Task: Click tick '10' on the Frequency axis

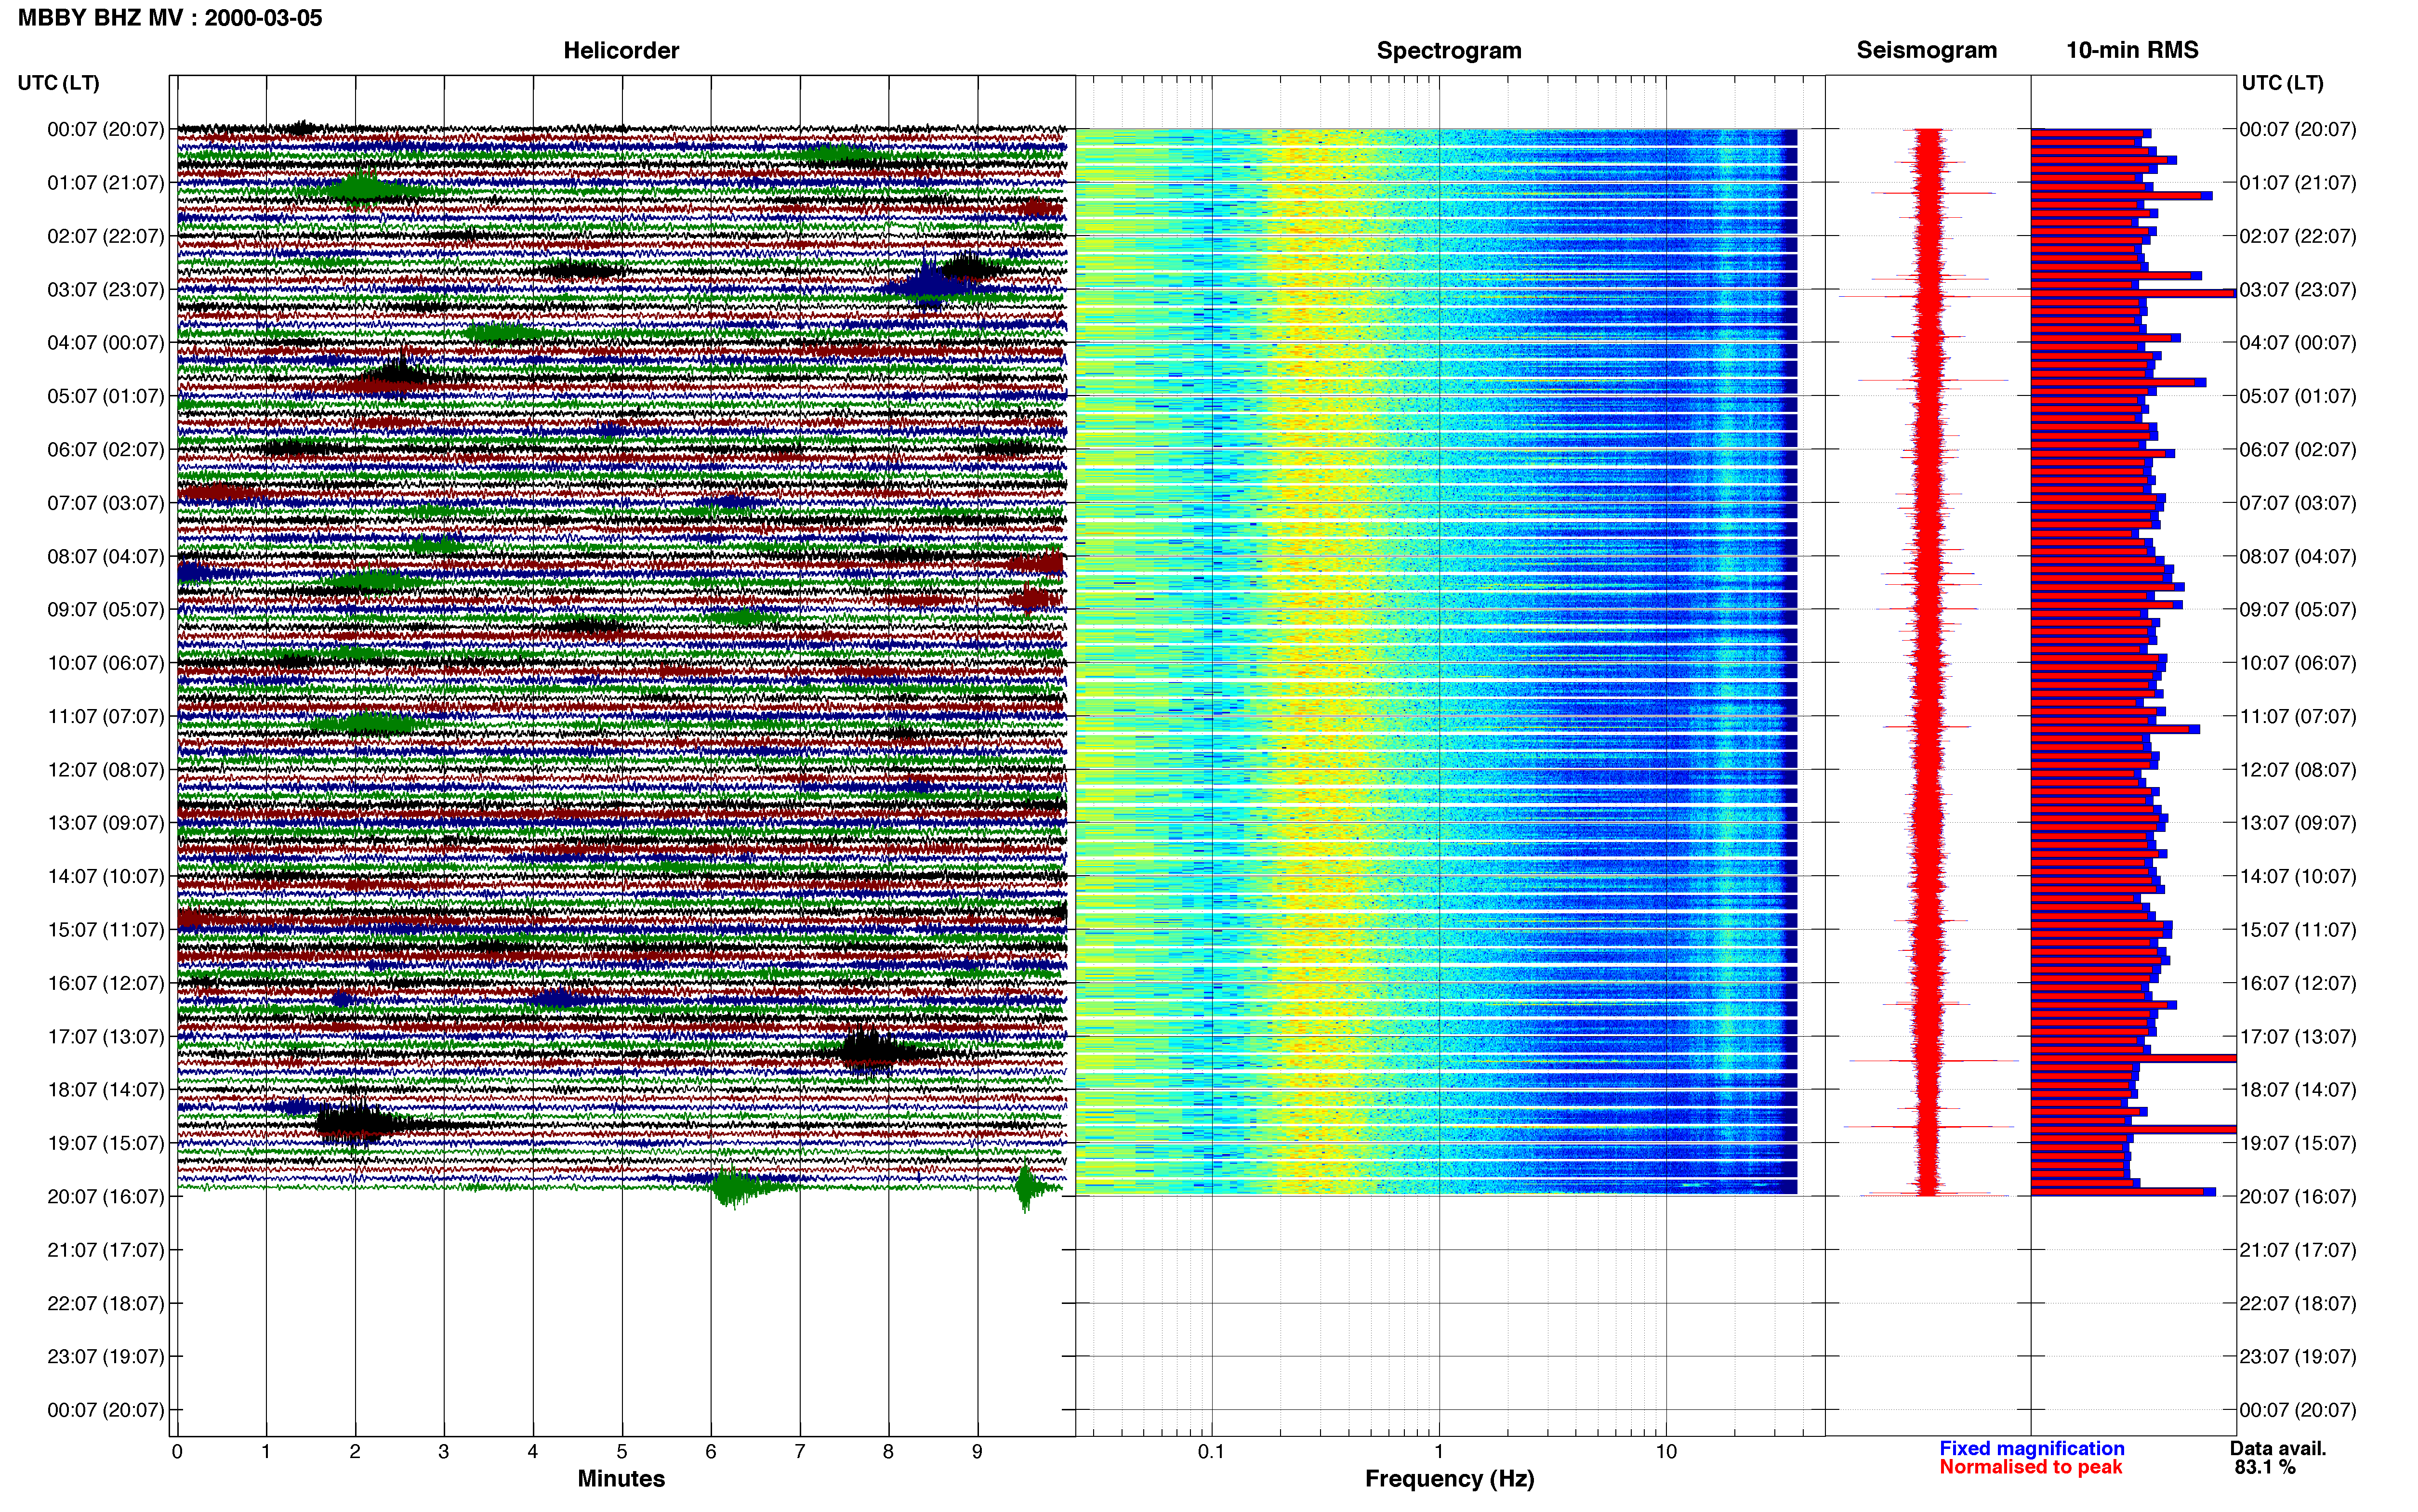Action: pyautogui.click(x=1666, y=1452)
